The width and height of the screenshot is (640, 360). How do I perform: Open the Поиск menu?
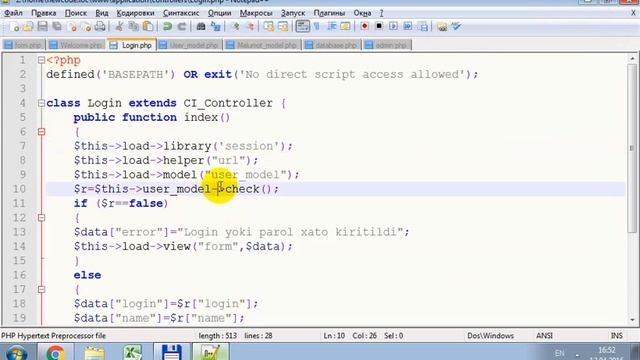tap(76, 13)
